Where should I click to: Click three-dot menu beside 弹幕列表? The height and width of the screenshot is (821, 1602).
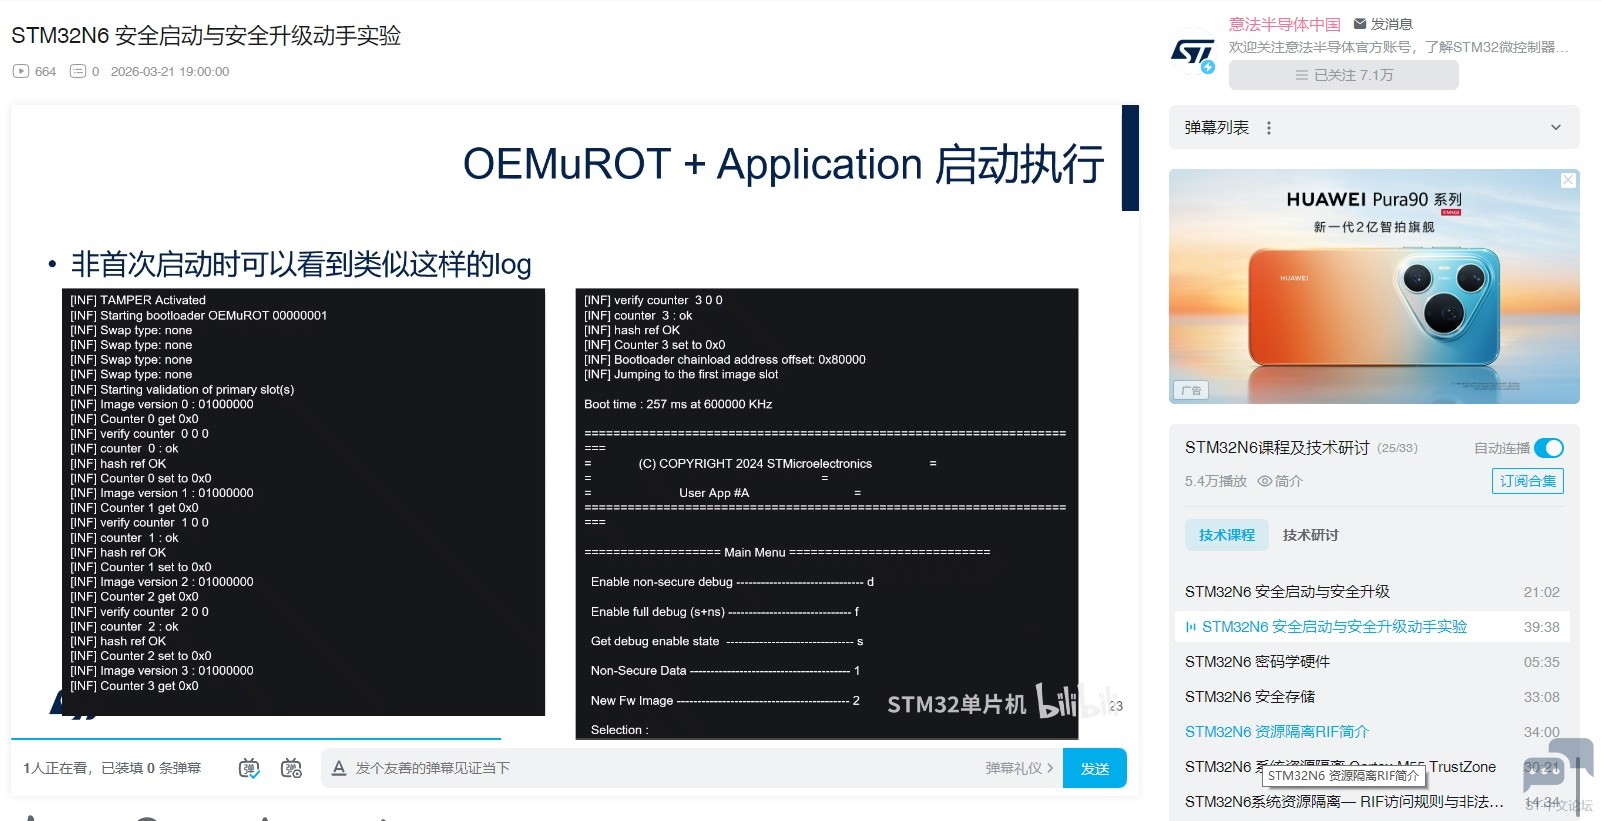[x=1269, y=128]
